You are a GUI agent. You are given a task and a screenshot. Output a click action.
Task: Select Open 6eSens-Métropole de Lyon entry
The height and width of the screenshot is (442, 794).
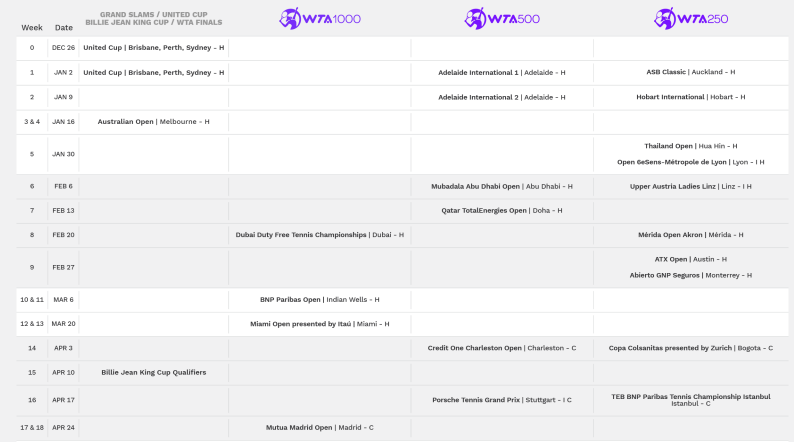point(691,162)
